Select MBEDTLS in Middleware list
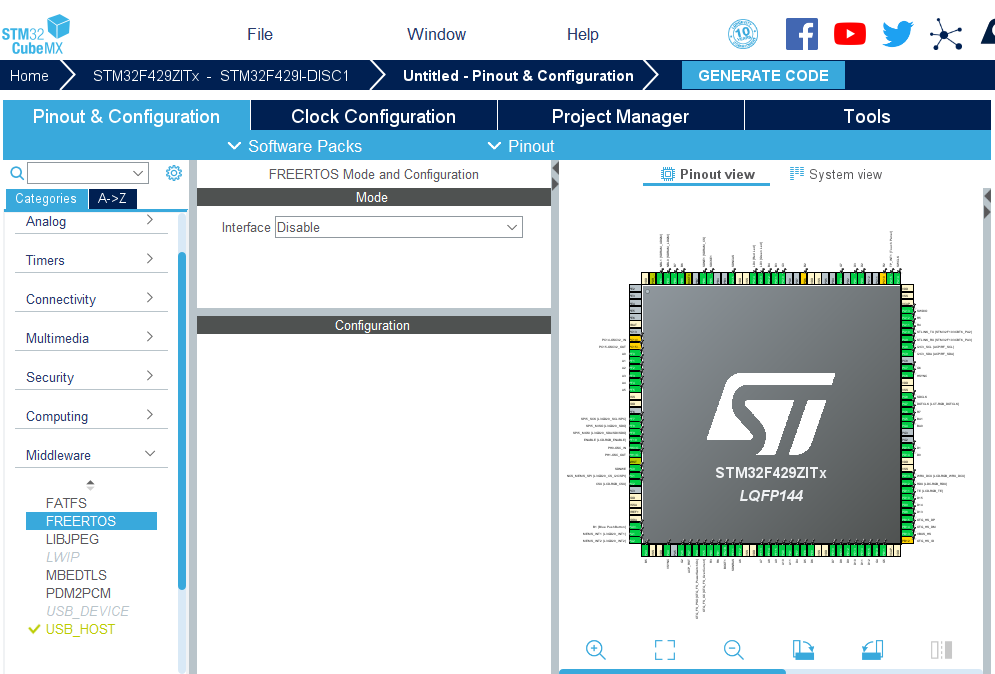 (x=76, y=575)
